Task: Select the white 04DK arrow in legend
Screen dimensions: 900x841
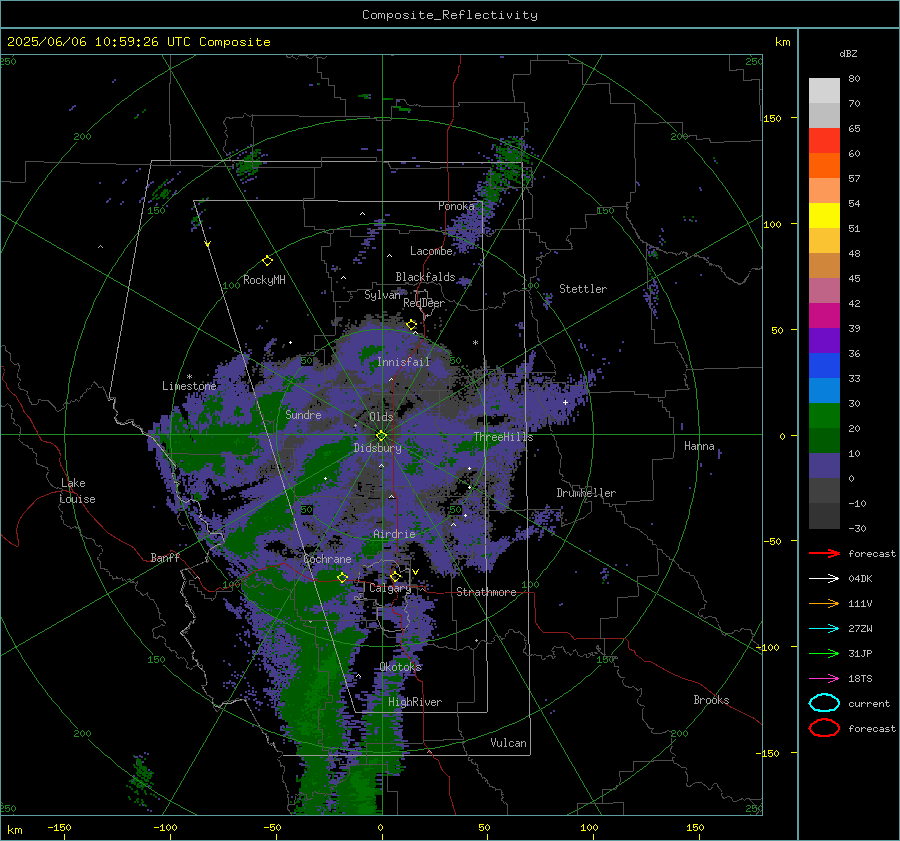Action: pos(824,578)
